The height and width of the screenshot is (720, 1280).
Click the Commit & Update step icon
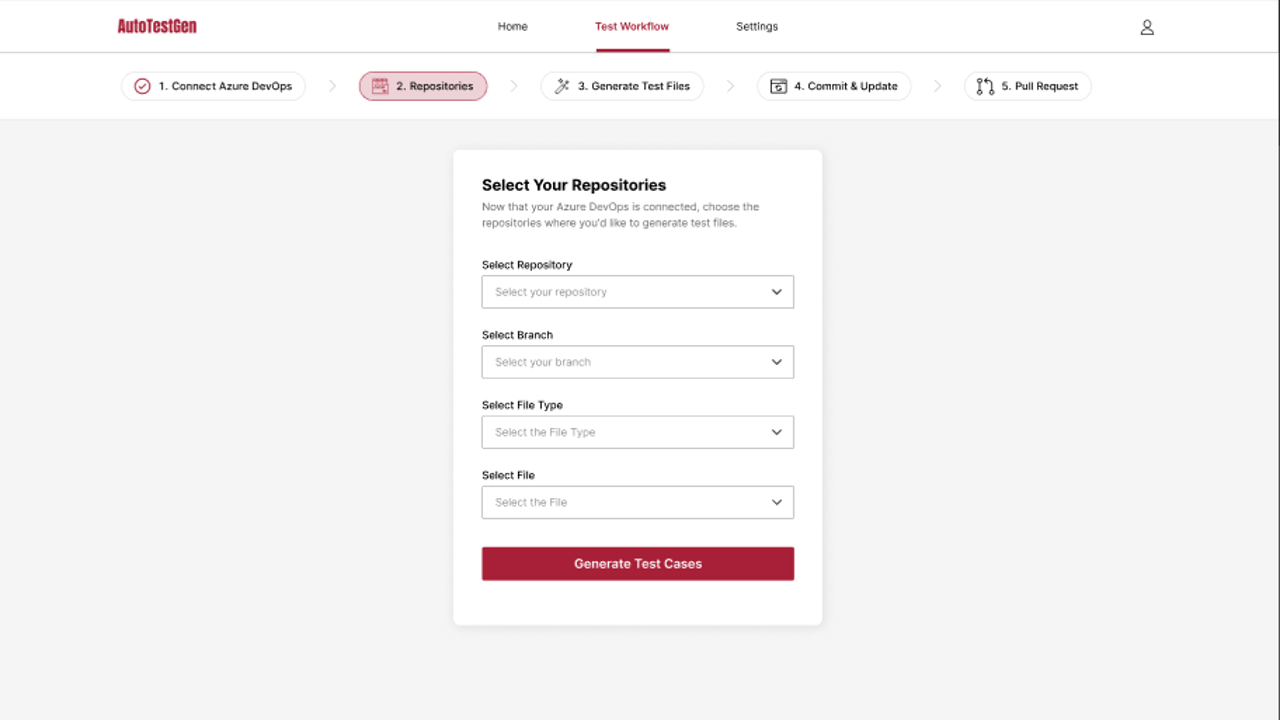778,86
